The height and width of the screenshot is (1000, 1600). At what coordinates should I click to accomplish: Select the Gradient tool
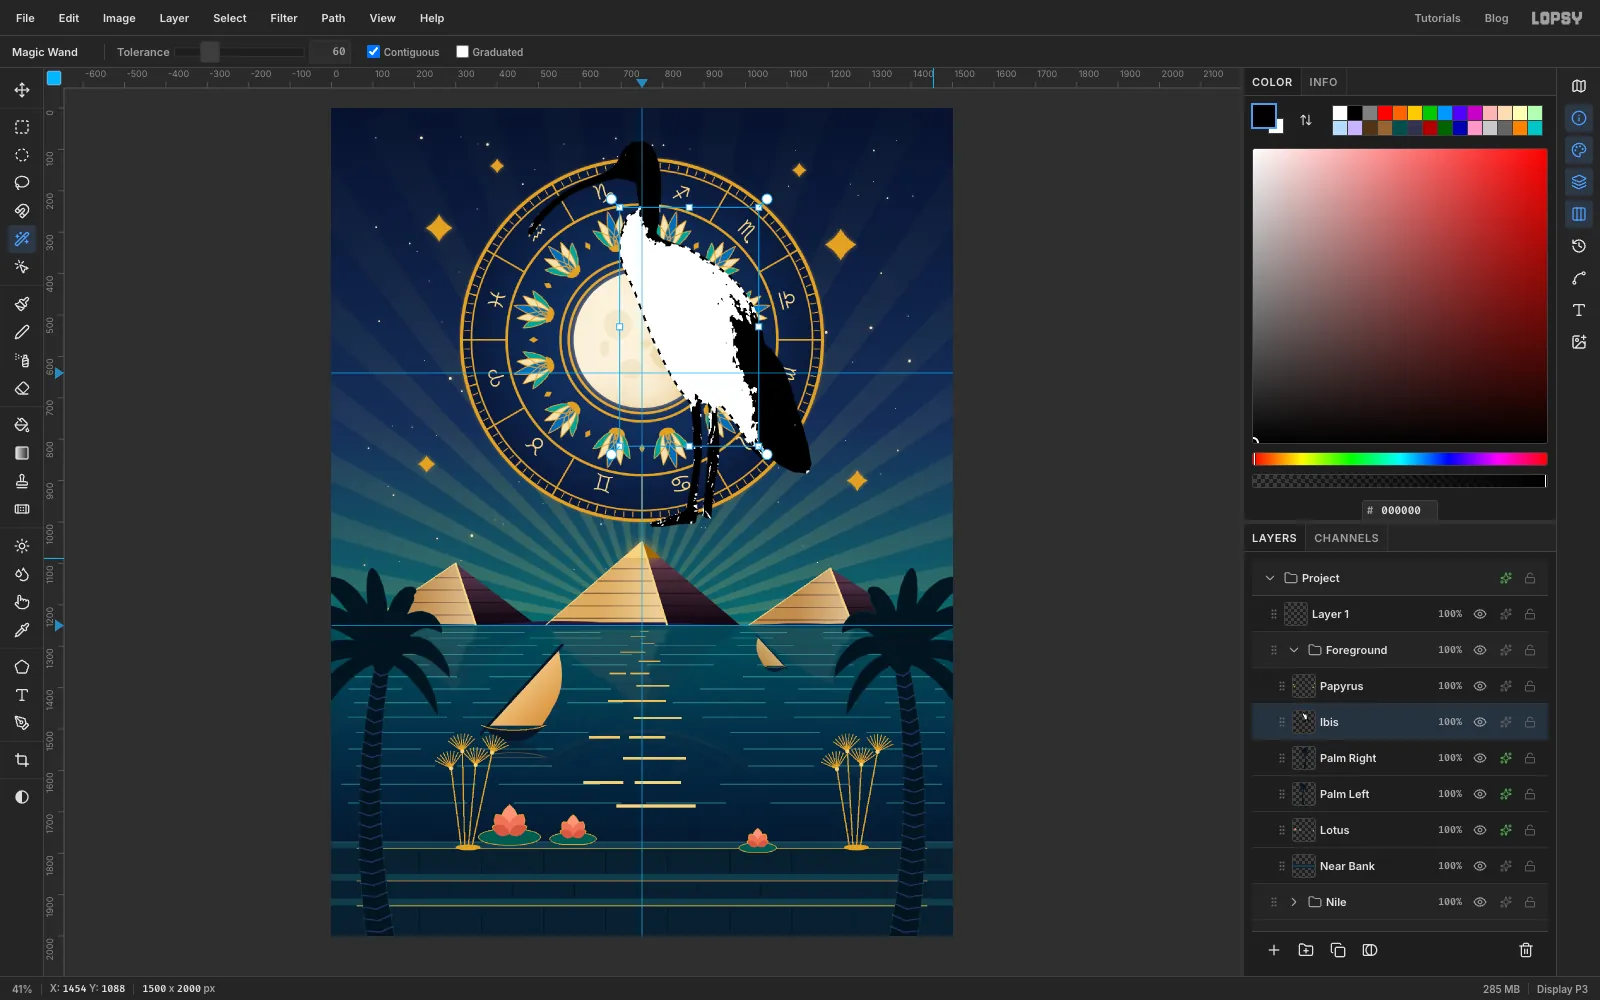22,453
